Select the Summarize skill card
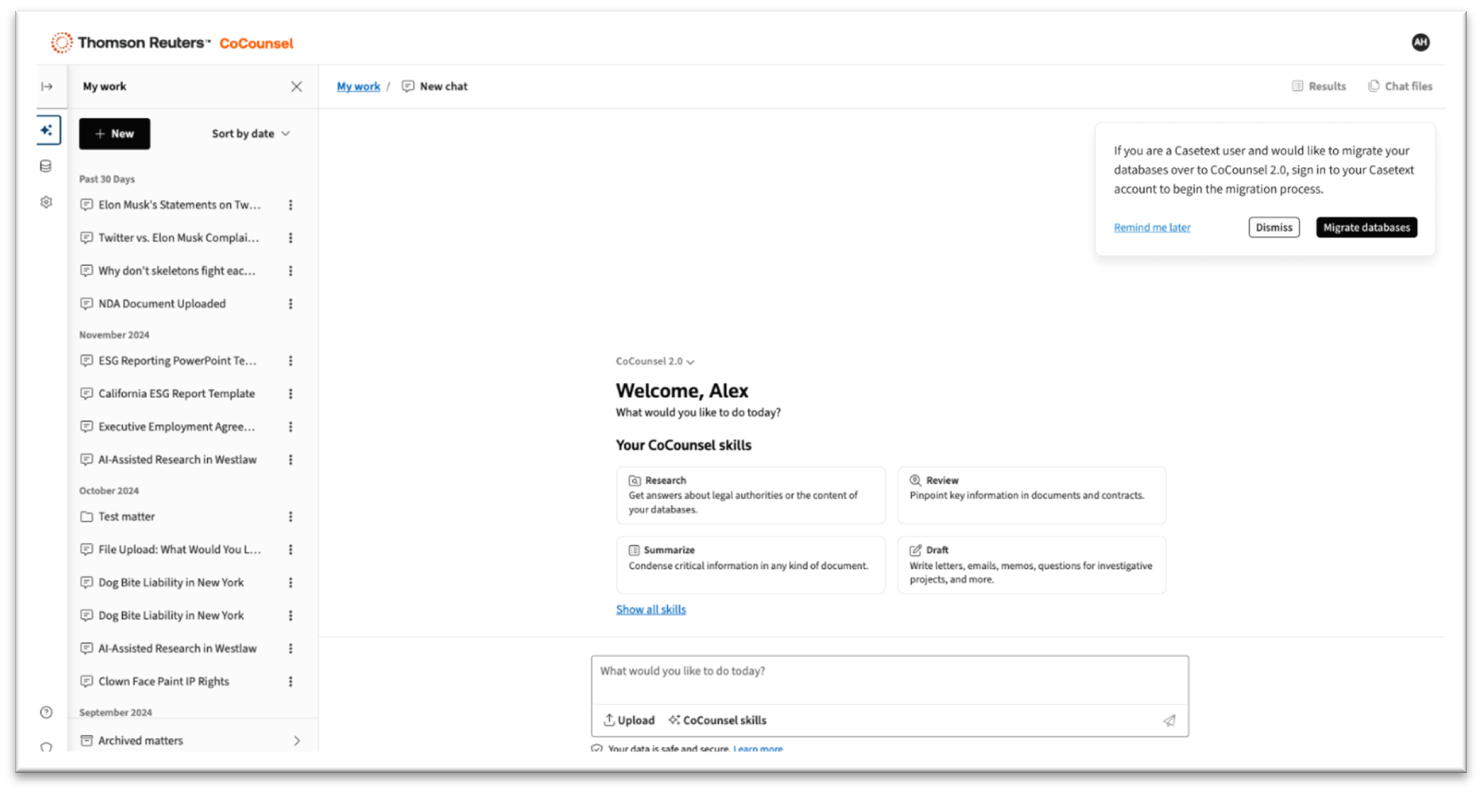Screen dimensions: 1482x793 (x=751, y=565)
